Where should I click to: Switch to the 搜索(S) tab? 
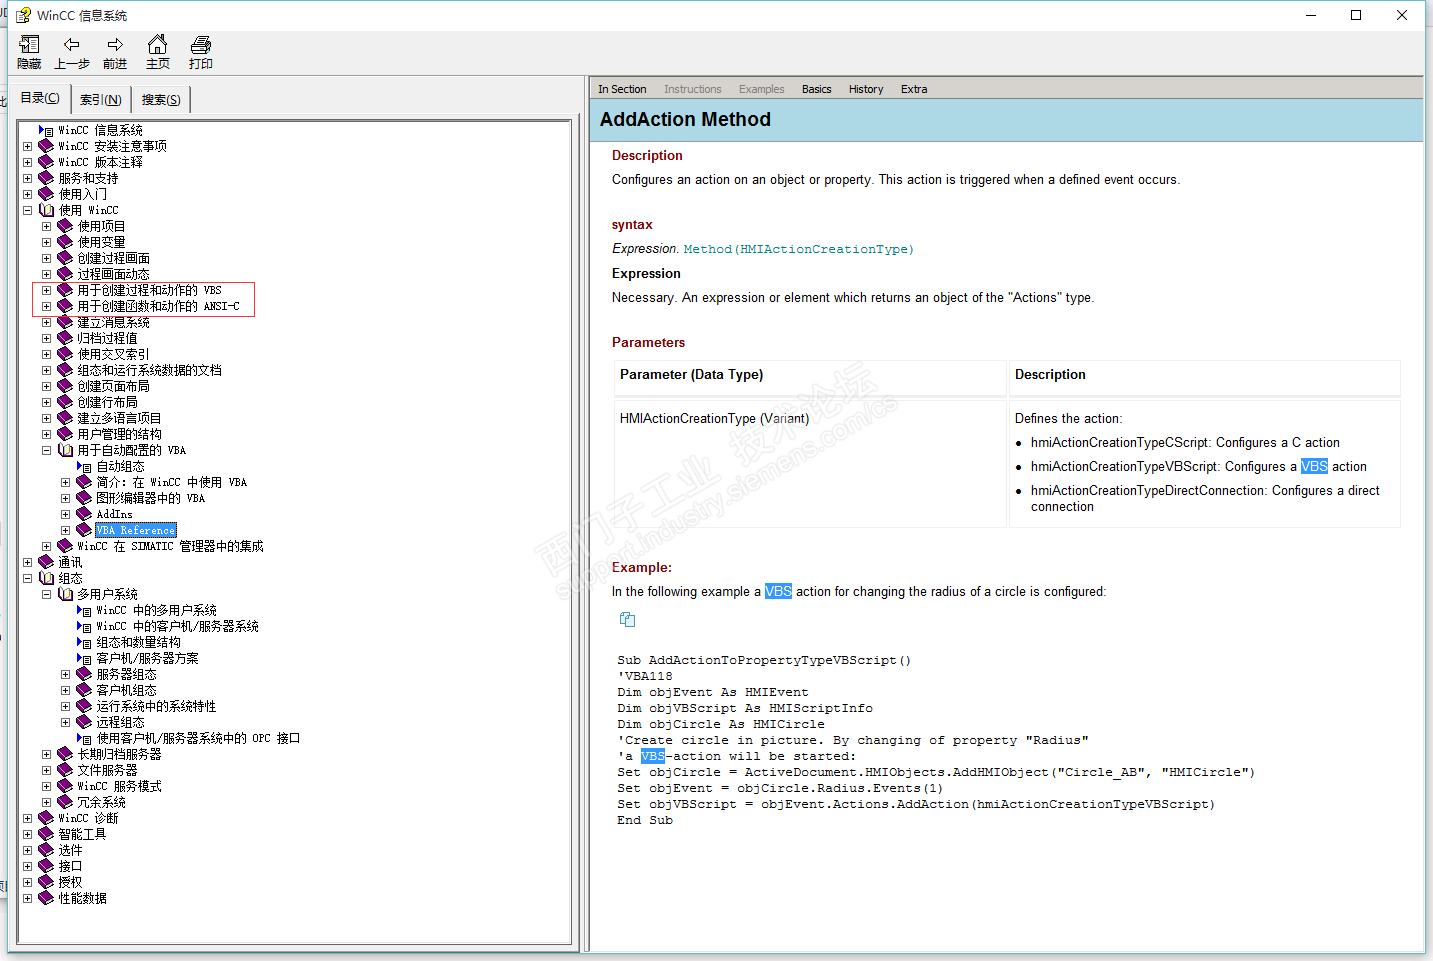161,100
